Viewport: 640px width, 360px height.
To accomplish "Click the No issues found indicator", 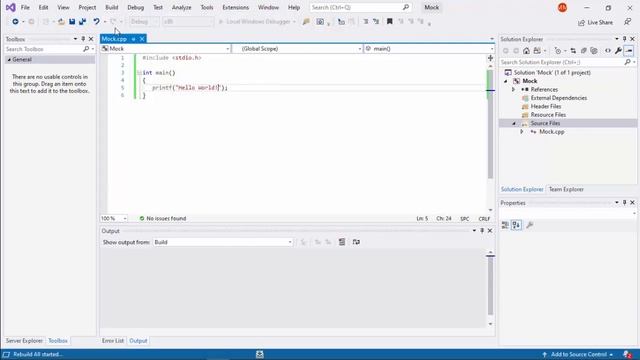I will (x=163, y=218).
